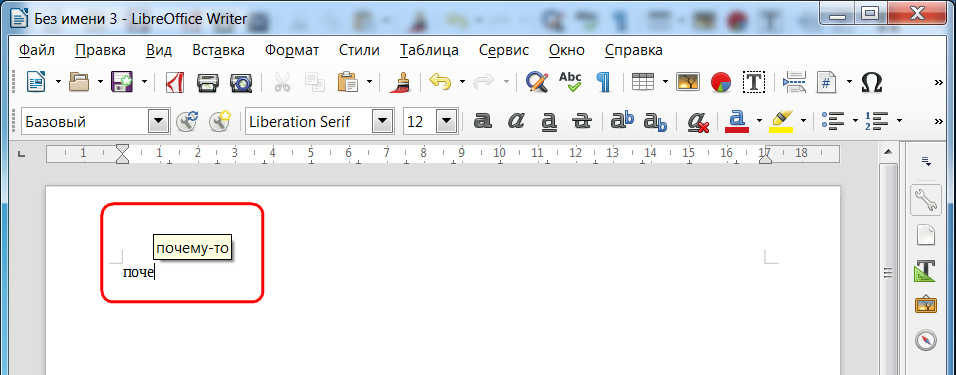Run the Spelling check Abc icon
Image resolution: width=956 pixels, height=375 pixels.
point(571,82)
